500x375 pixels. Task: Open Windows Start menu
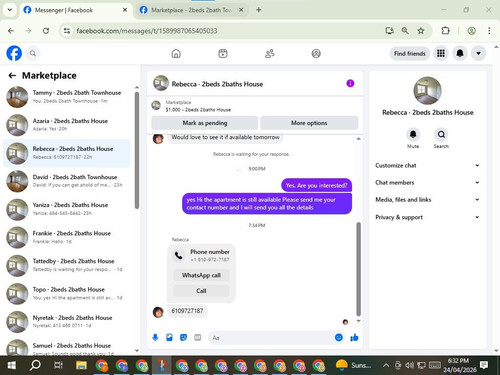(12, 365)
